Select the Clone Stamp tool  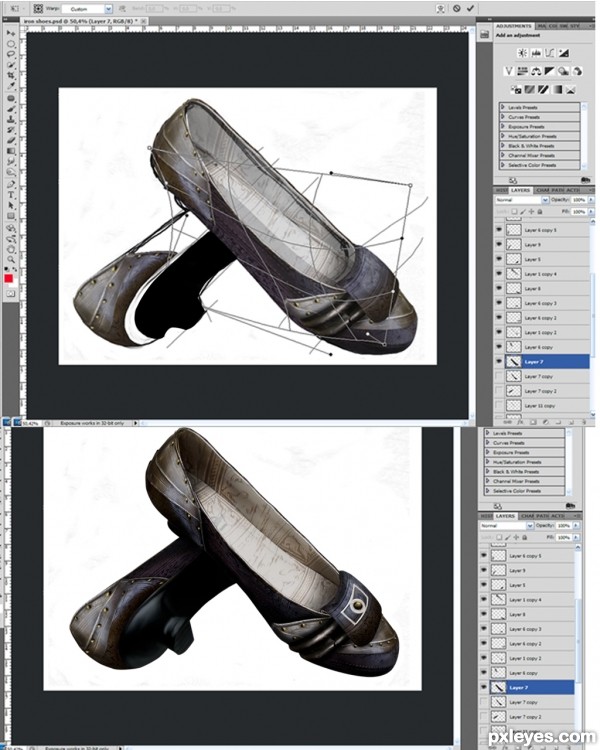pyautogui.click(x=11, y=120)
